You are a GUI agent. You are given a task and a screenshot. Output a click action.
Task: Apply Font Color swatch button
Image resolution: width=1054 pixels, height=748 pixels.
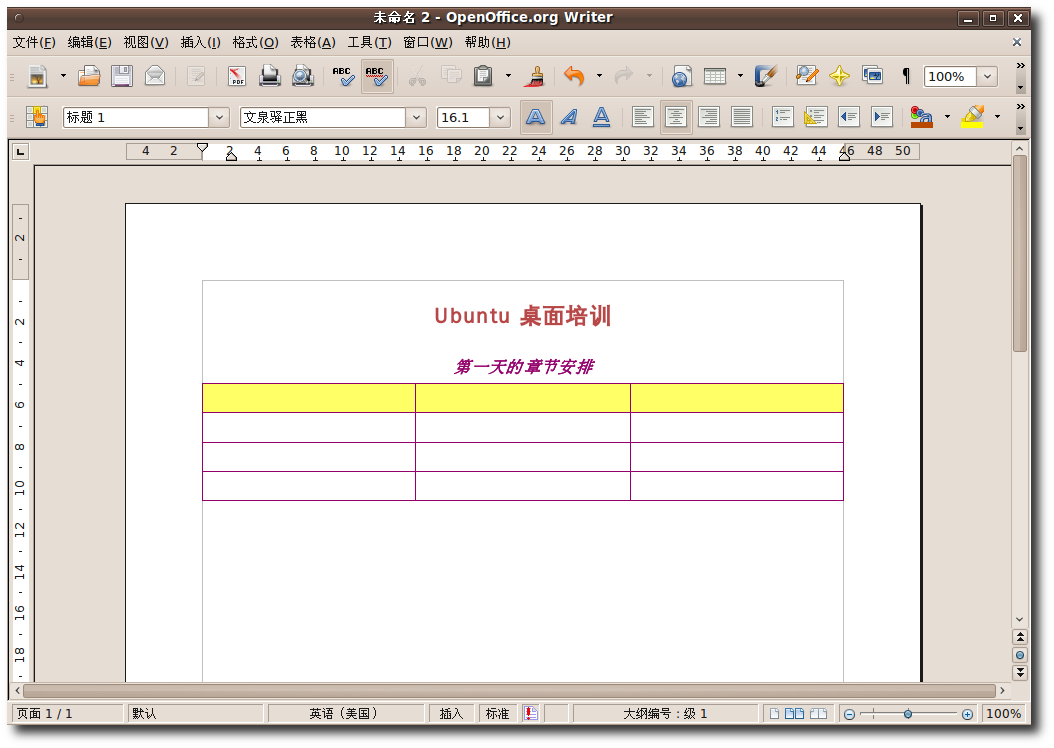(922, 118)
